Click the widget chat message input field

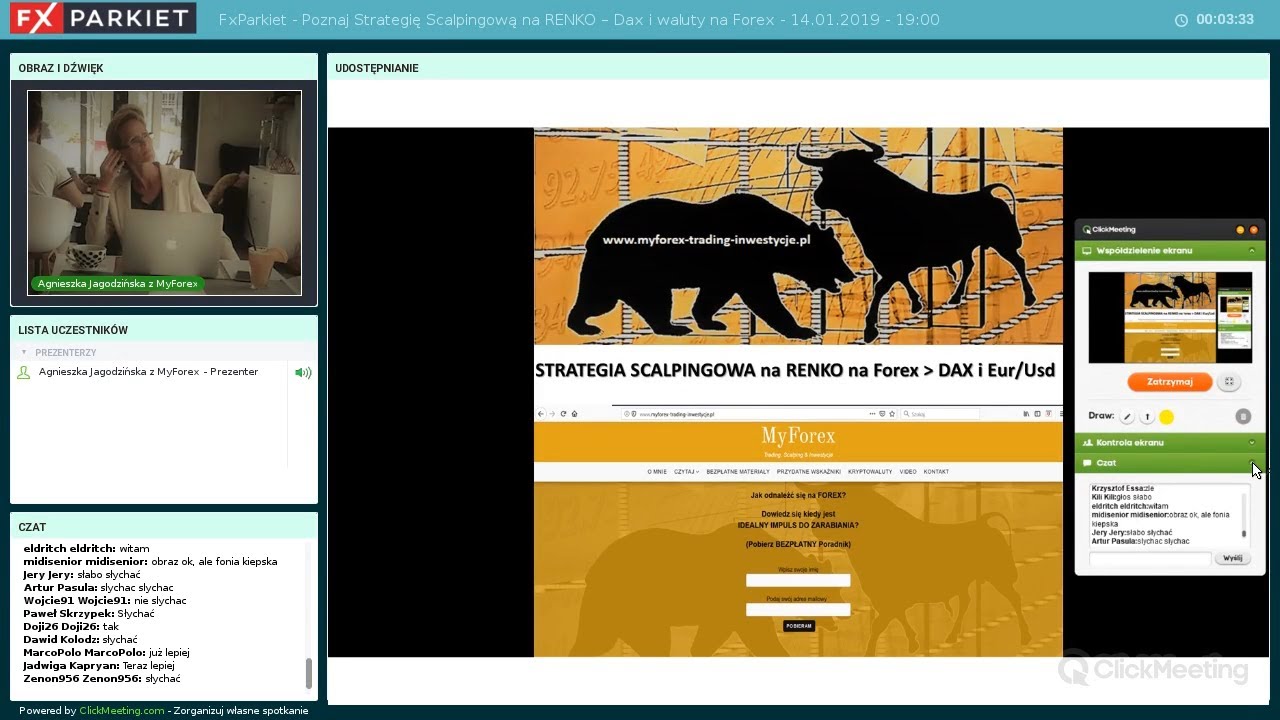(1150, 558)
